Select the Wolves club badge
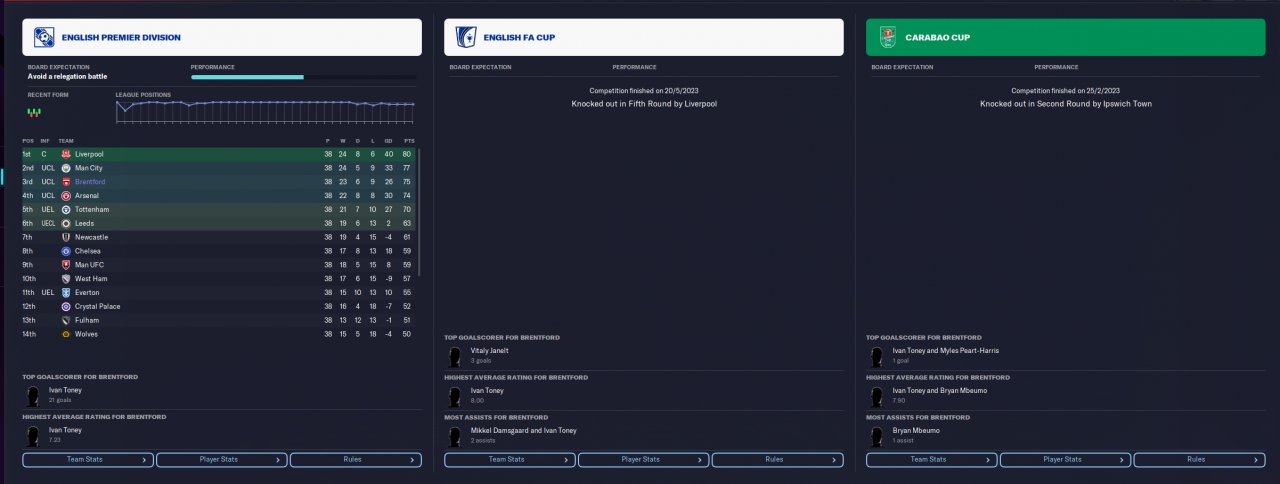The image size is (1280, 484). 65,334
